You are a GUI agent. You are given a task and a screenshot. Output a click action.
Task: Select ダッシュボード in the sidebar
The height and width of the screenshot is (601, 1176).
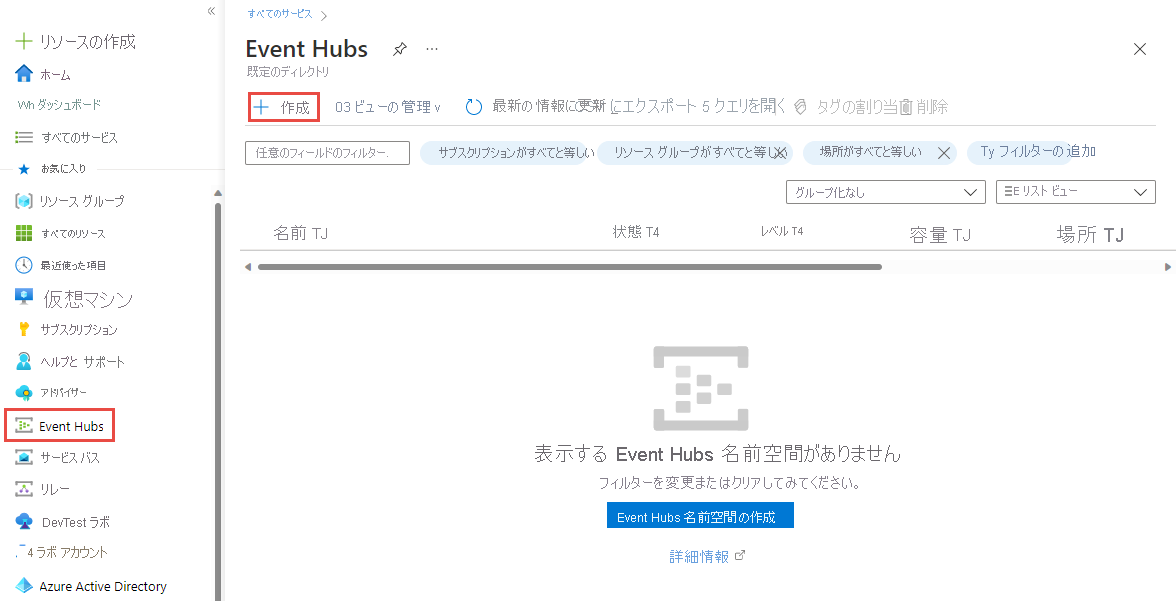point(69,105)
